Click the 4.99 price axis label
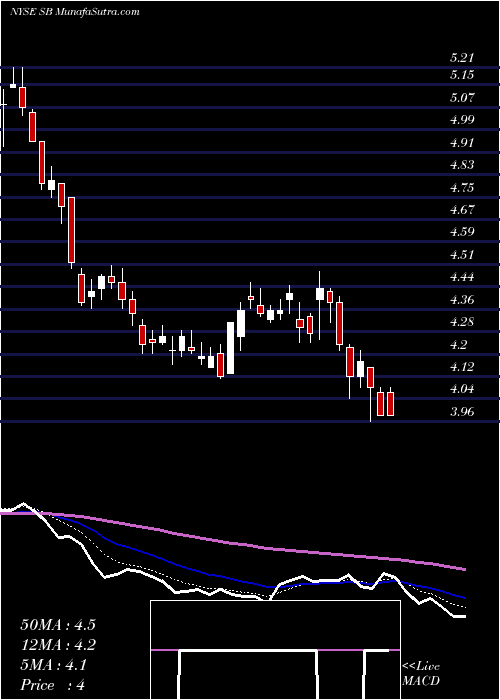The width and height of the screenshot is (500, 700). (462, 120)
